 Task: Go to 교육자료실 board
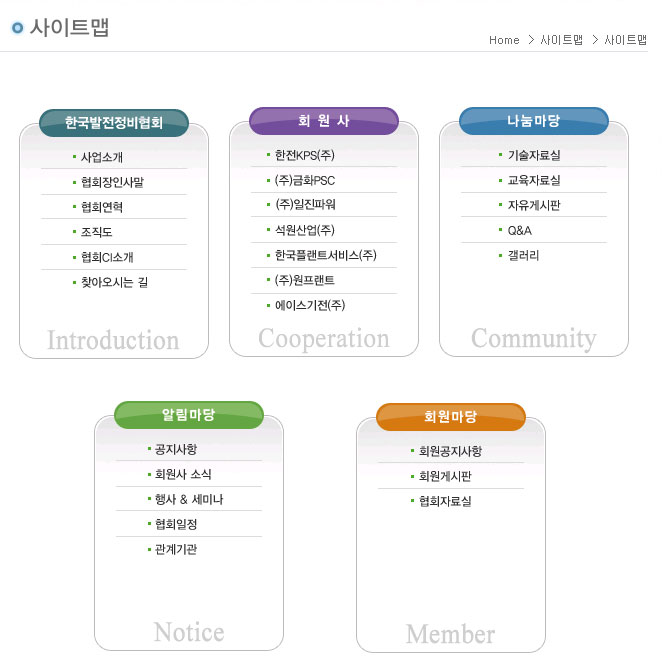pyautogui.click(x=534, y=180)
